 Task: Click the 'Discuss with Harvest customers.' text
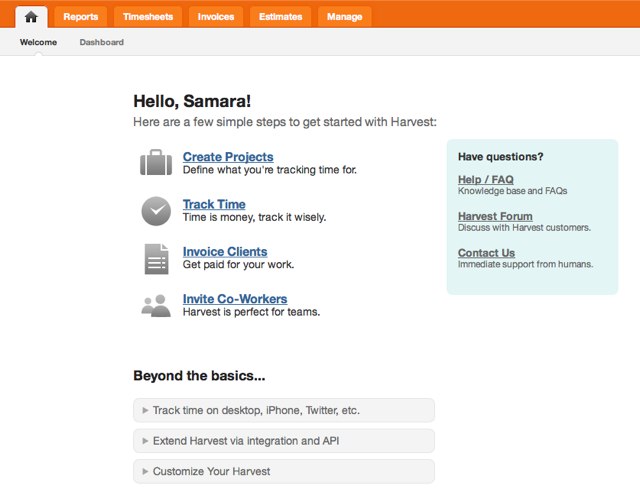pos(524,228)
